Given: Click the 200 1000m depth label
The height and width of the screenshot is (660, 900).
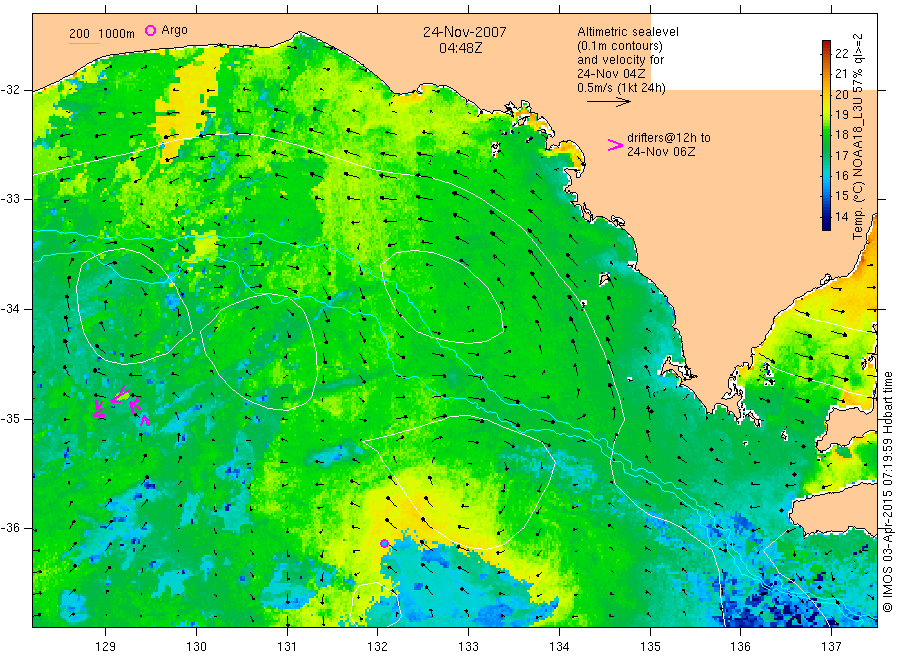Looking at the screenshot, I should tap(102, 34).
